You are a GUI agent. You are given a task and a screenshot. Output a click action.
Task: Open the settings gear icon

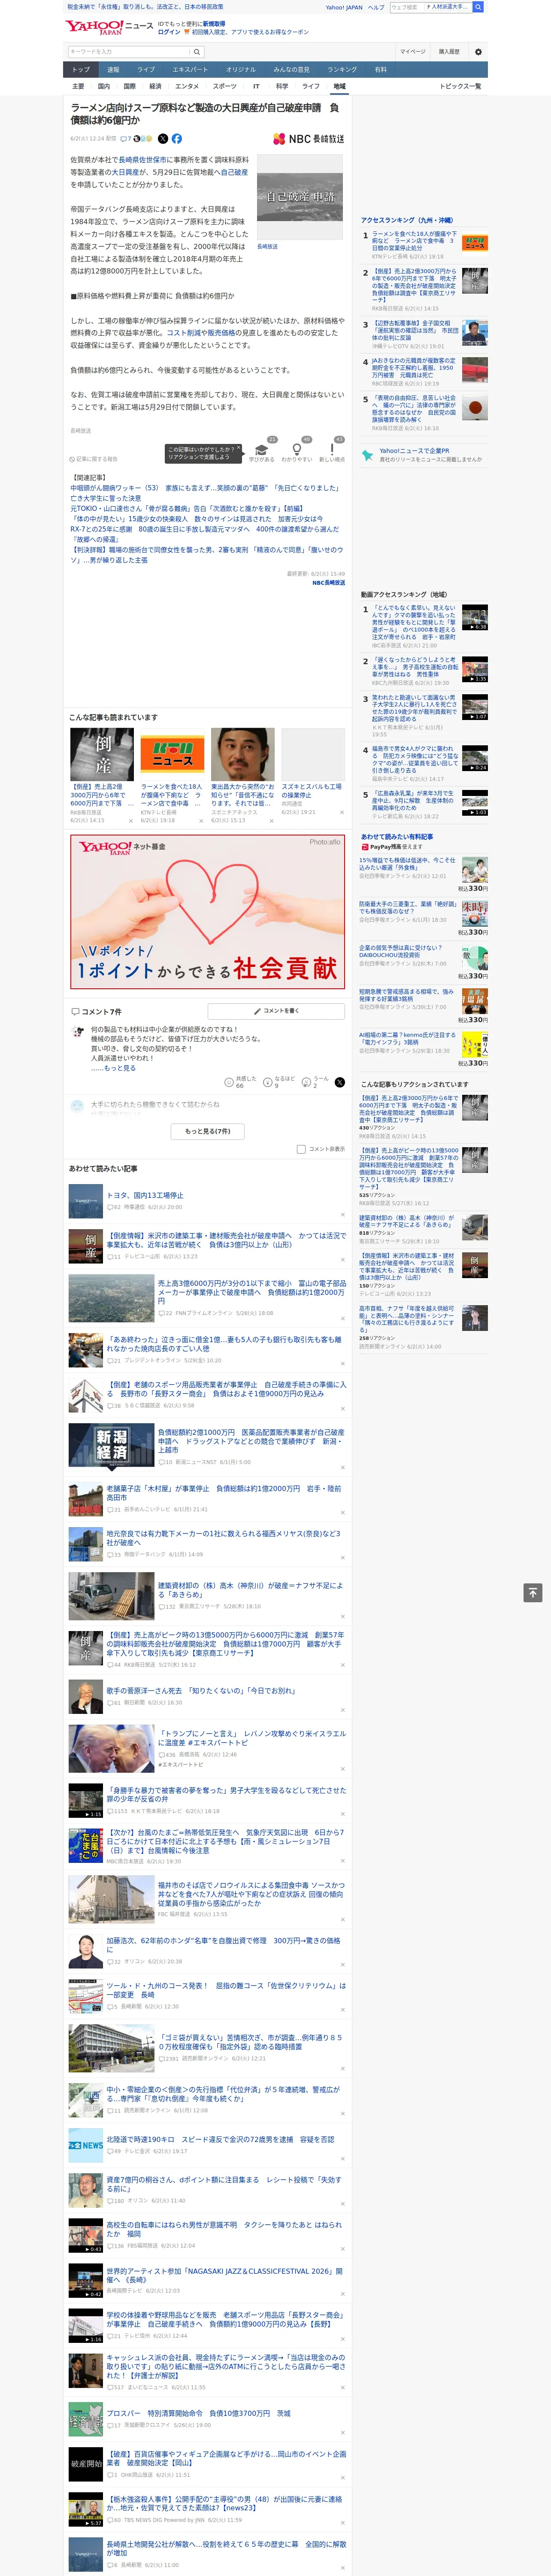tap(478, 52)
